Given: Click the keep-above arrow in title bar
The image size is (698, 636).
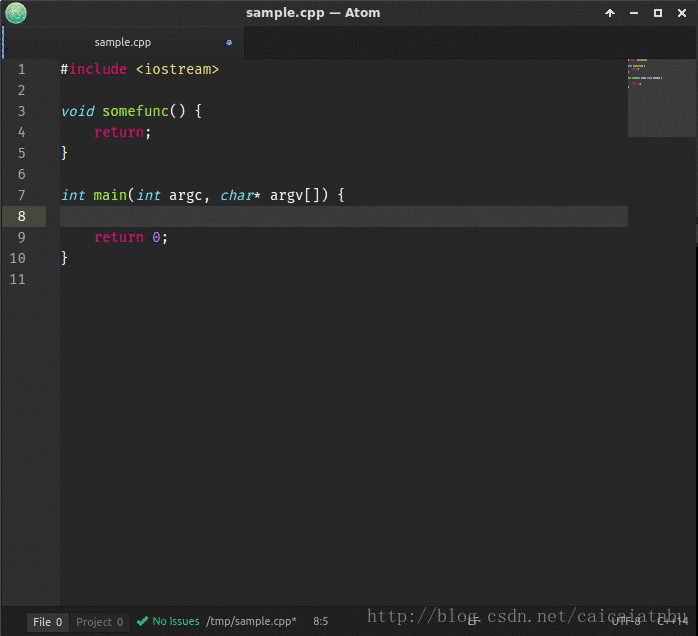Looking at the screenshot, I should pyautogui.click(x=610, y=13).
